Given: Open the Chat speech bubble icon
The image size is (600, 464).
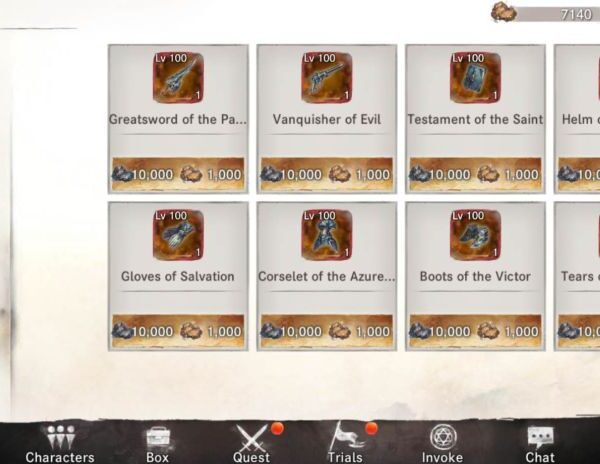Looking at the screenshot, I should 540,438.
